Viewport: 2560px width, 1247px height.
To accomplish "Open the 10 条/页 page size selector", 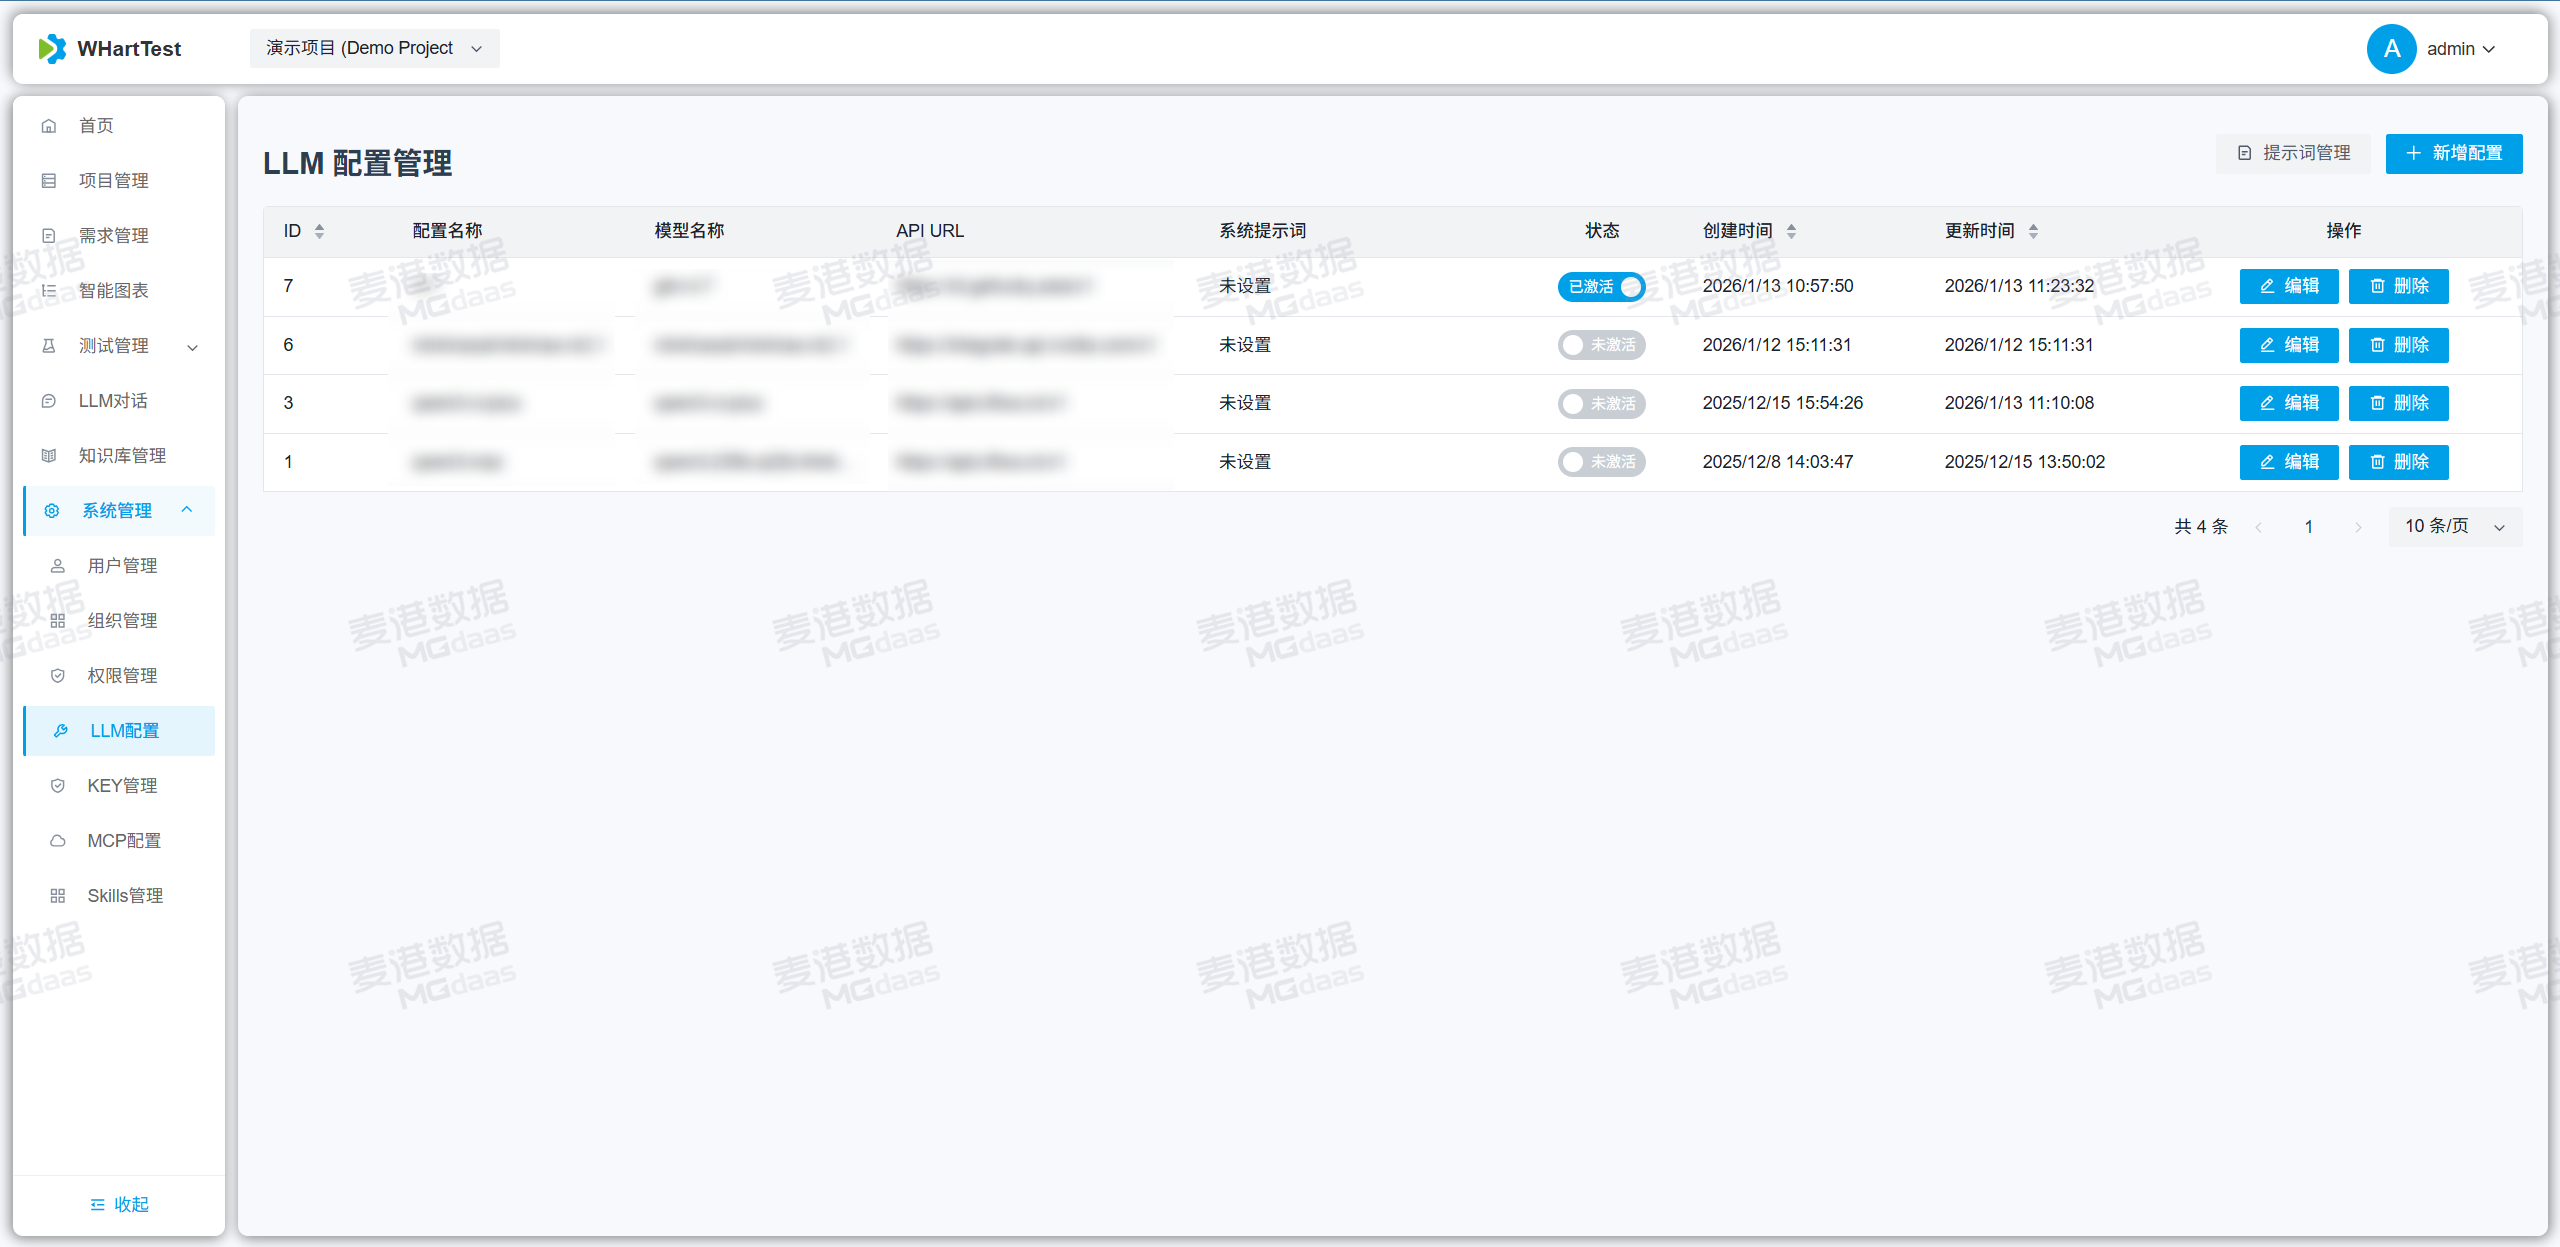I will click(2454, 527).
